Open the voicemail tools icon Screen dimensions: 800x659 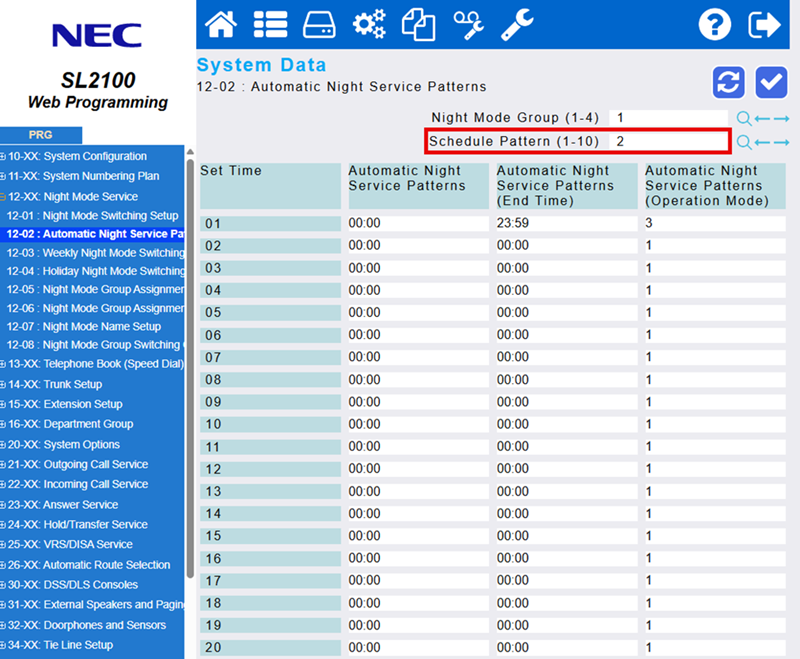(468, 24)
